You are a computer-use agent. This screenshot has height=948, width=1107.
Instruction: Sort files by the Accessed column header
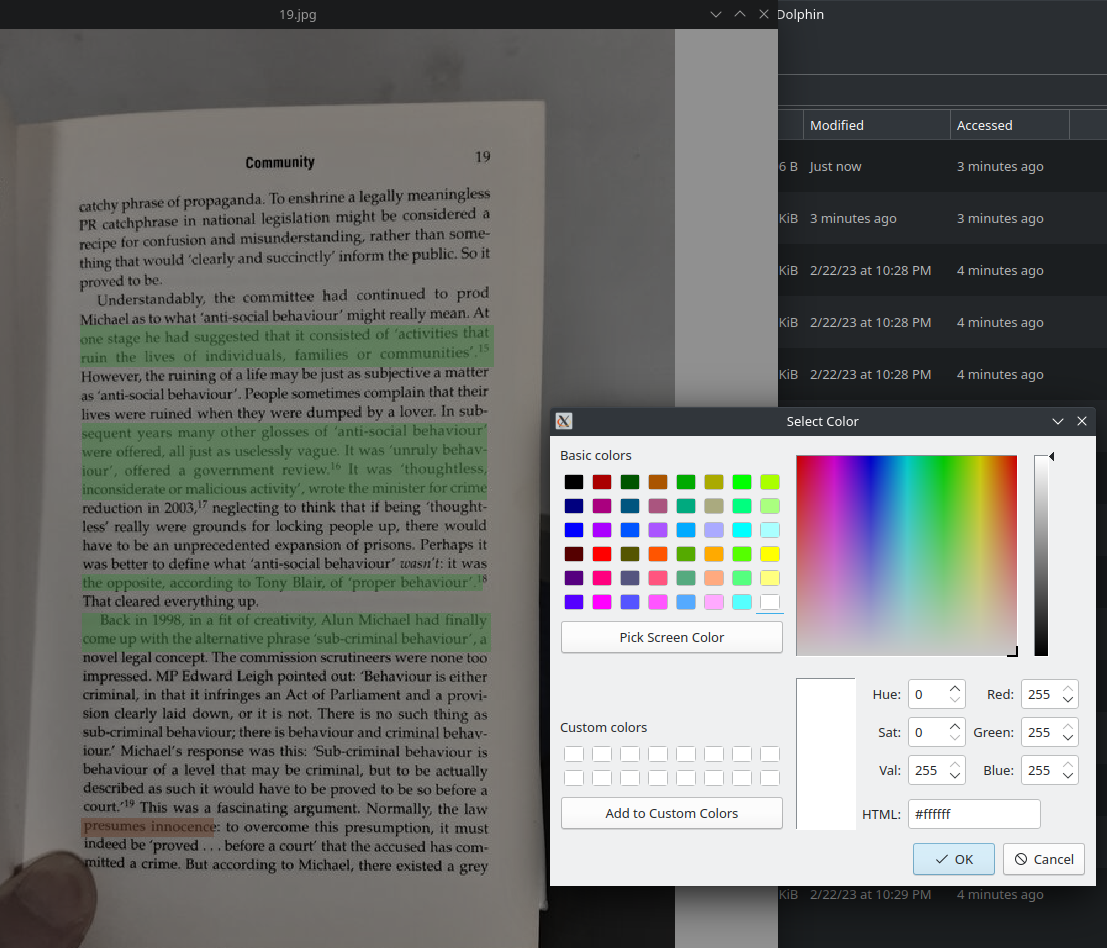pos(985,125)
